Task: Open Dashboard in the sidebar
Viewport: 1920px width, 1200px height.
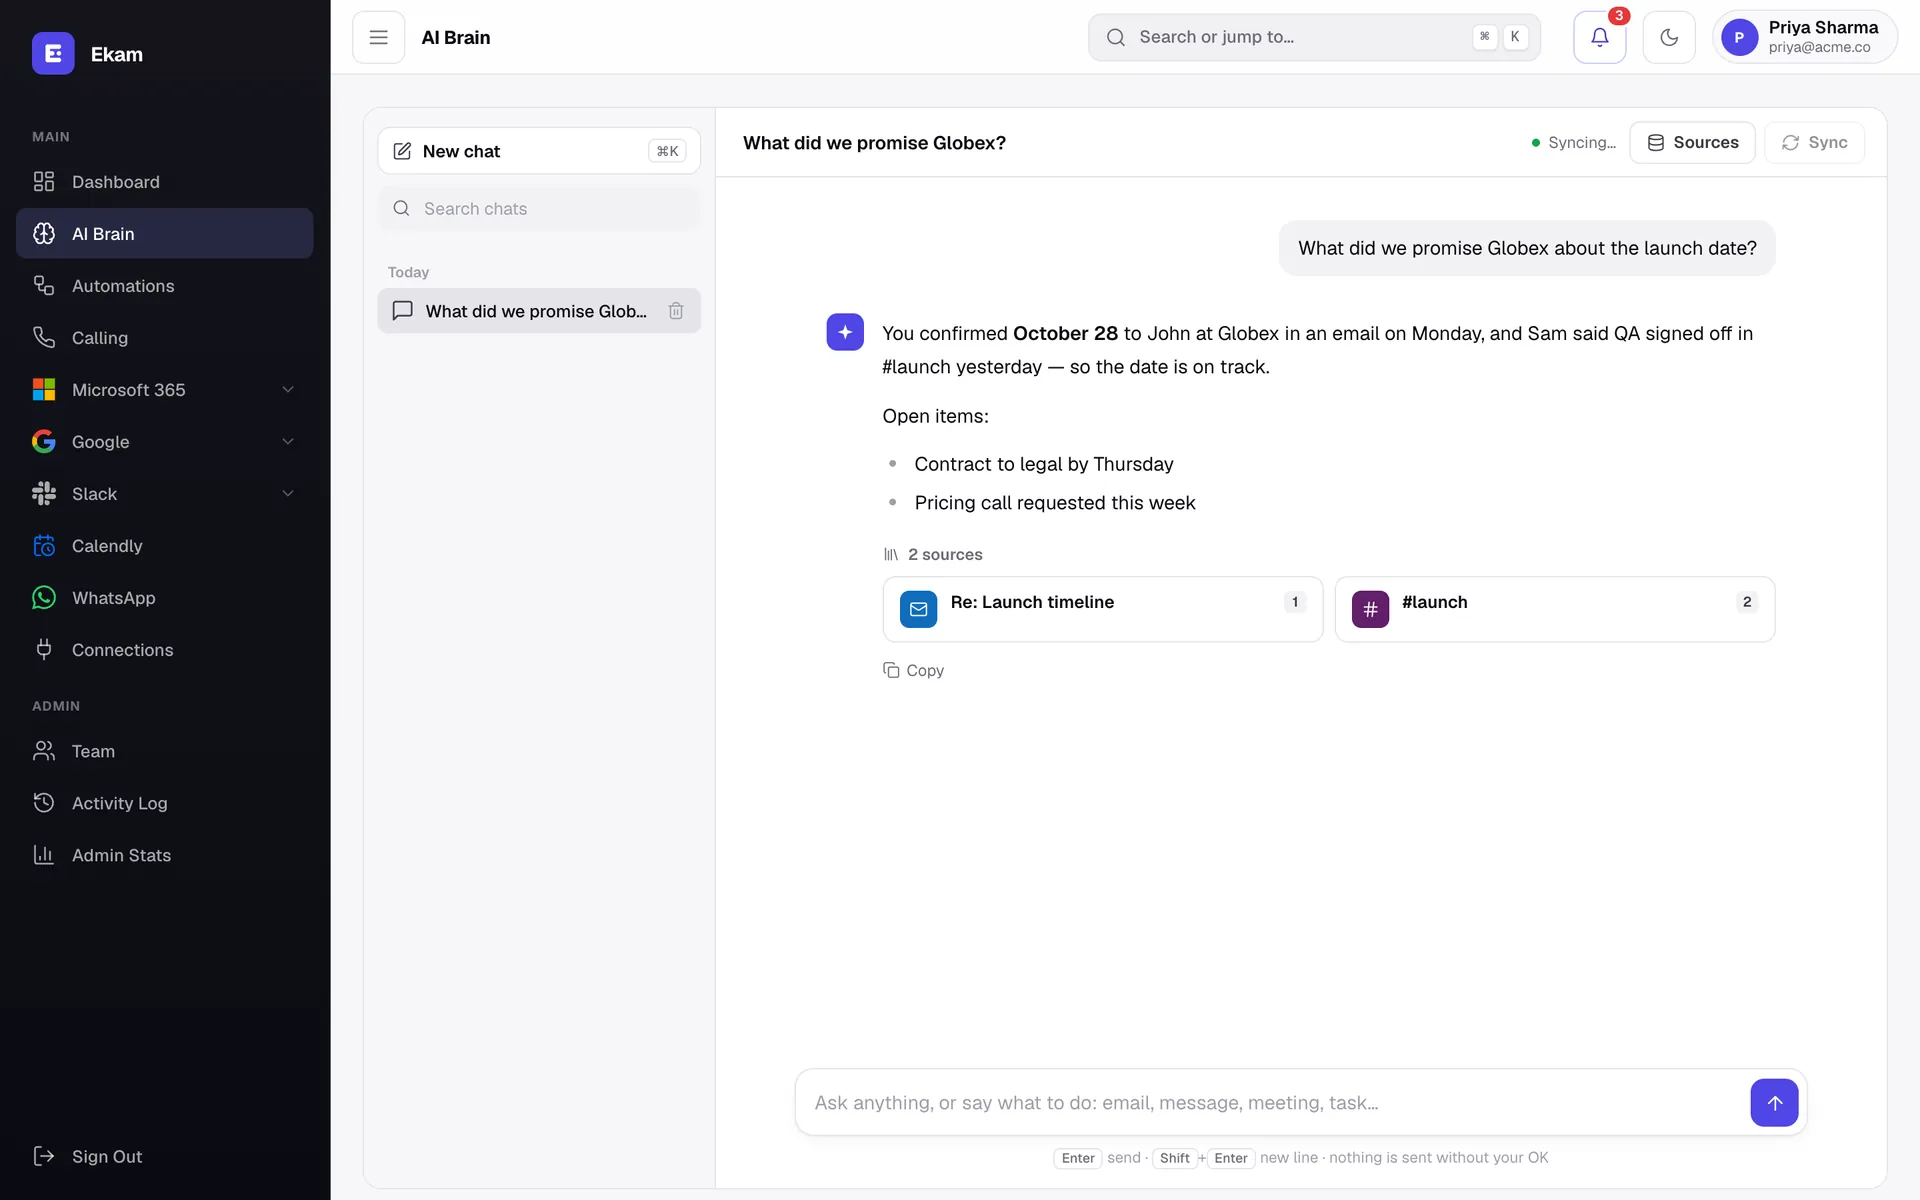Action: point(165,182)
